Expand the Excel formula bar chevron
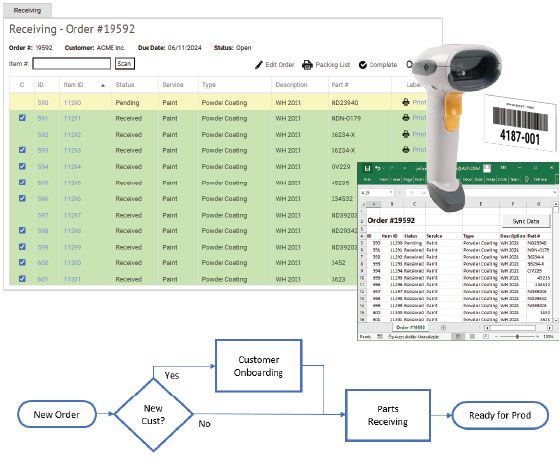Screen dimensions: 560x465 pyautogui.click(x=555, y=192)
